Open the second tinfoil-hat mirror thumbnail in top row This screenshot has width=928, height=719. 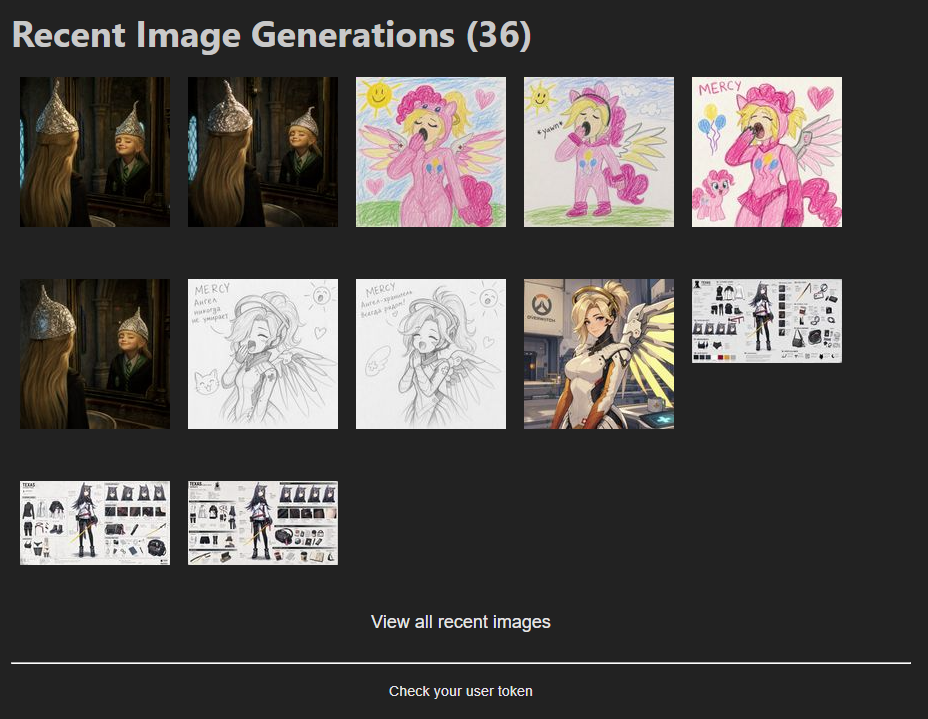(263, 151)
